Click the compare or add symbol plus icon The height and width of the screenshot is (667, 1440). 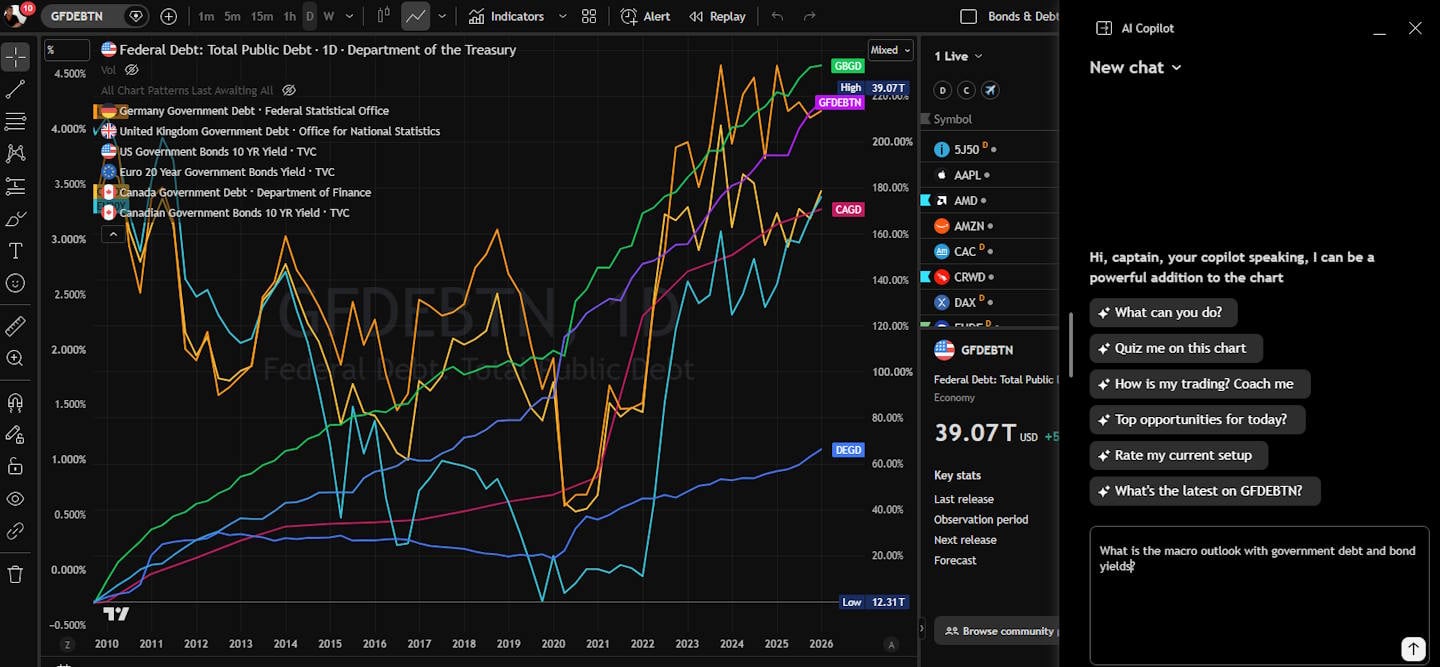click(x=169, y=16)
